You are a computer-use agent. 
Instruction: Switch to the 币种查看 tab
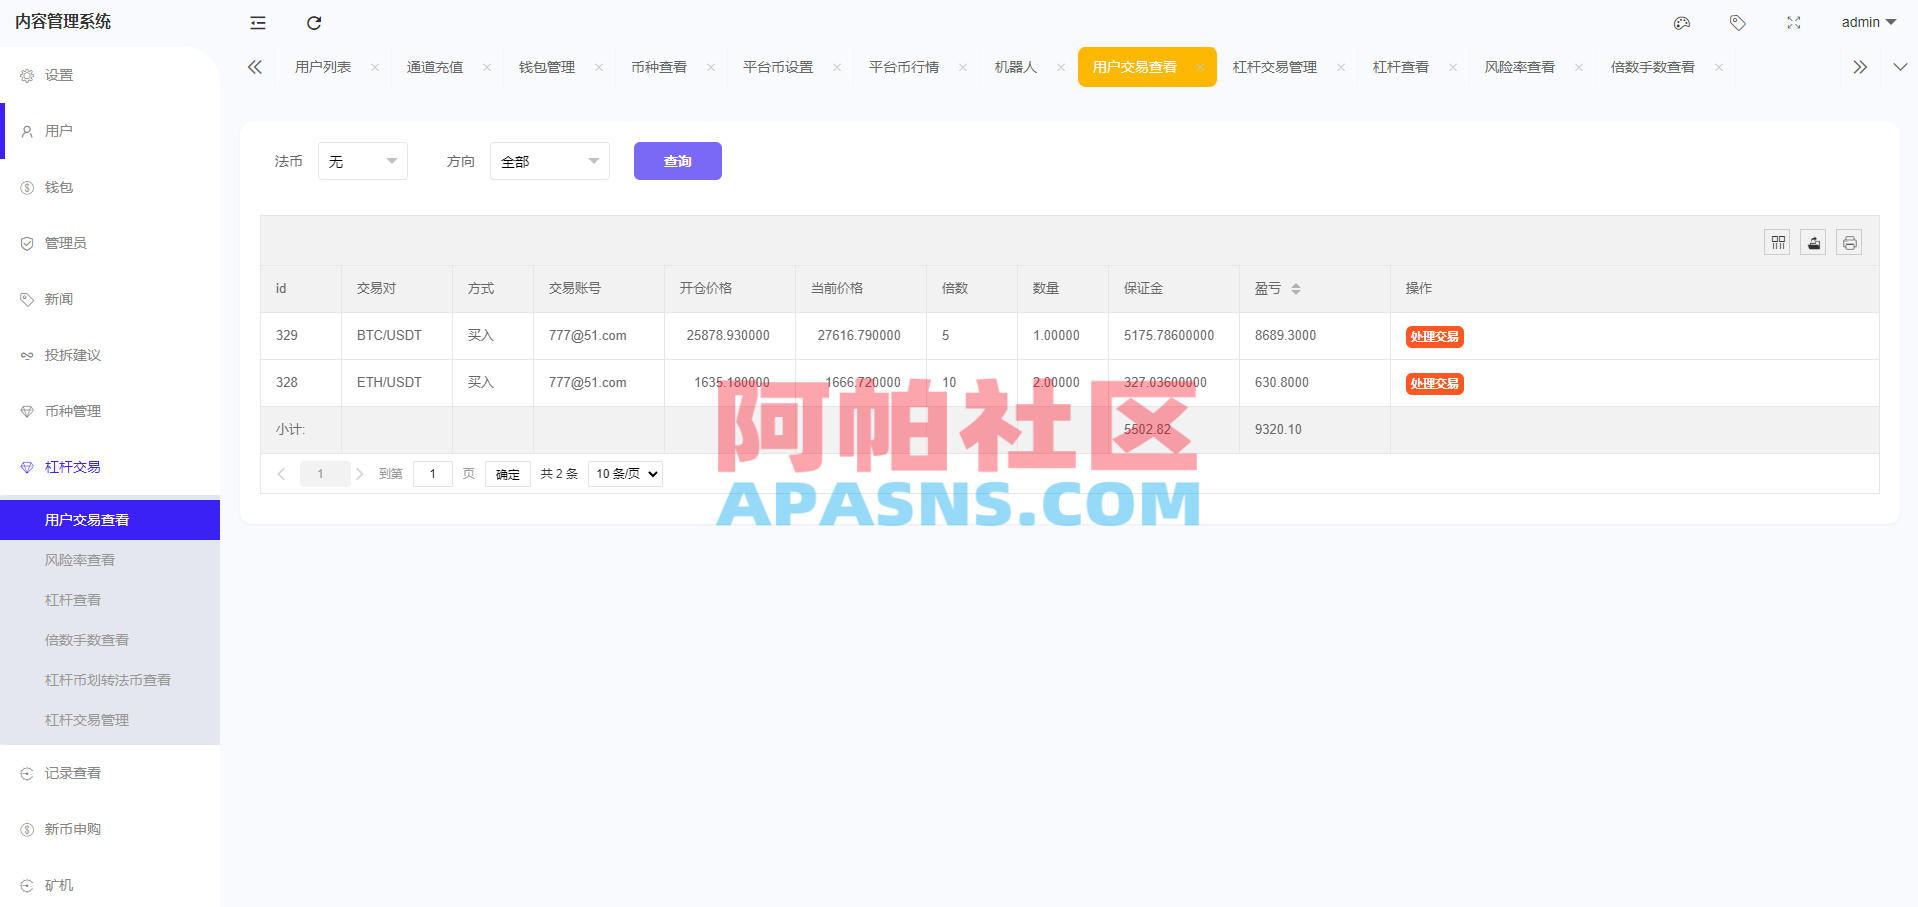coord(661,66)
